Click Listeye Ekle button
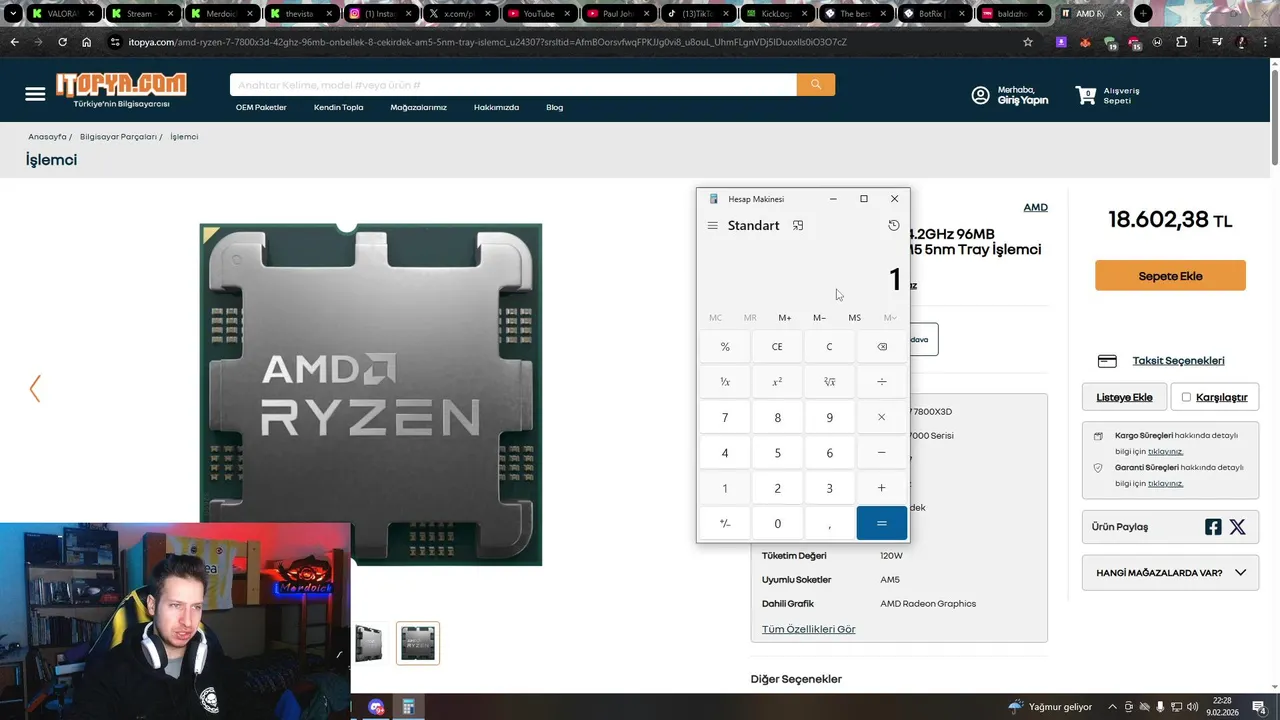Screen dimensions: 1280x720 point(1124,397)
